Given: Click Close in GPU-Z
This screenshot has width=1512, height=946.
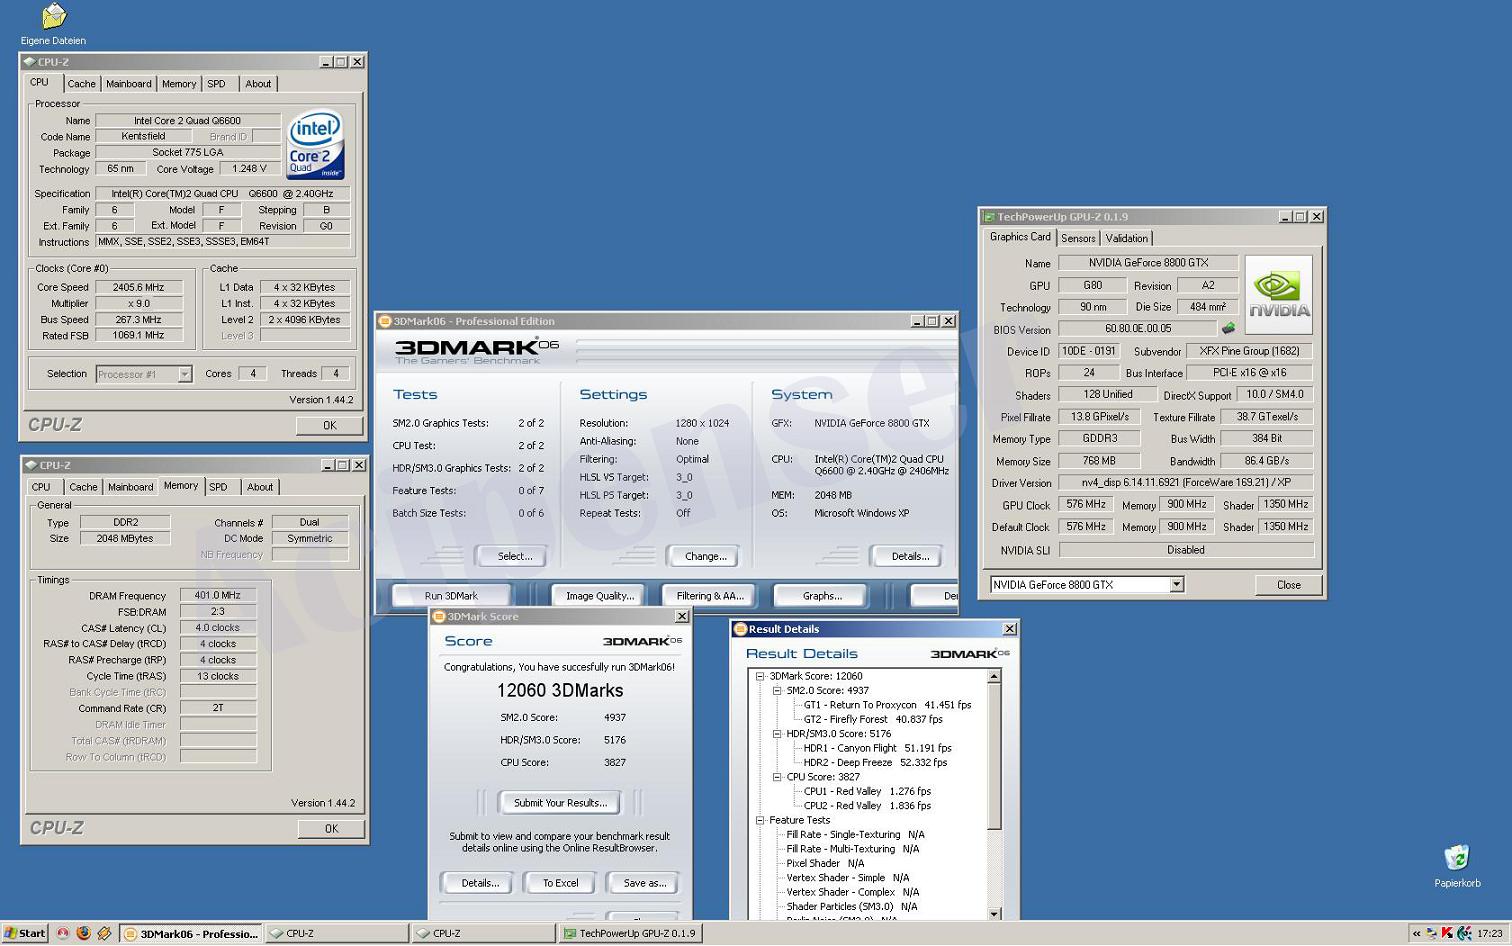Looking at the screenshot, I should (x=1288, y=585).
